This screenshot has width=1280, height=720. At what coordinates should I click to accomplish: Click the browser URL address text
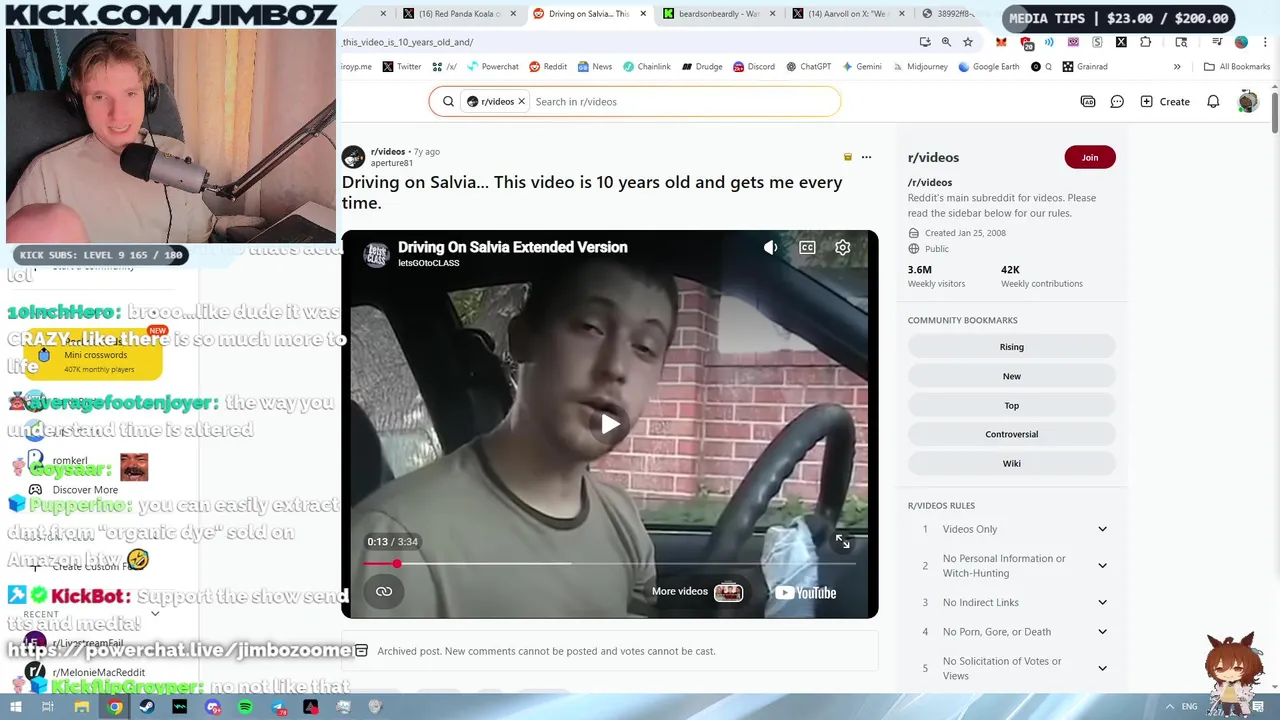pyautogui.click(x=408, y=42)
